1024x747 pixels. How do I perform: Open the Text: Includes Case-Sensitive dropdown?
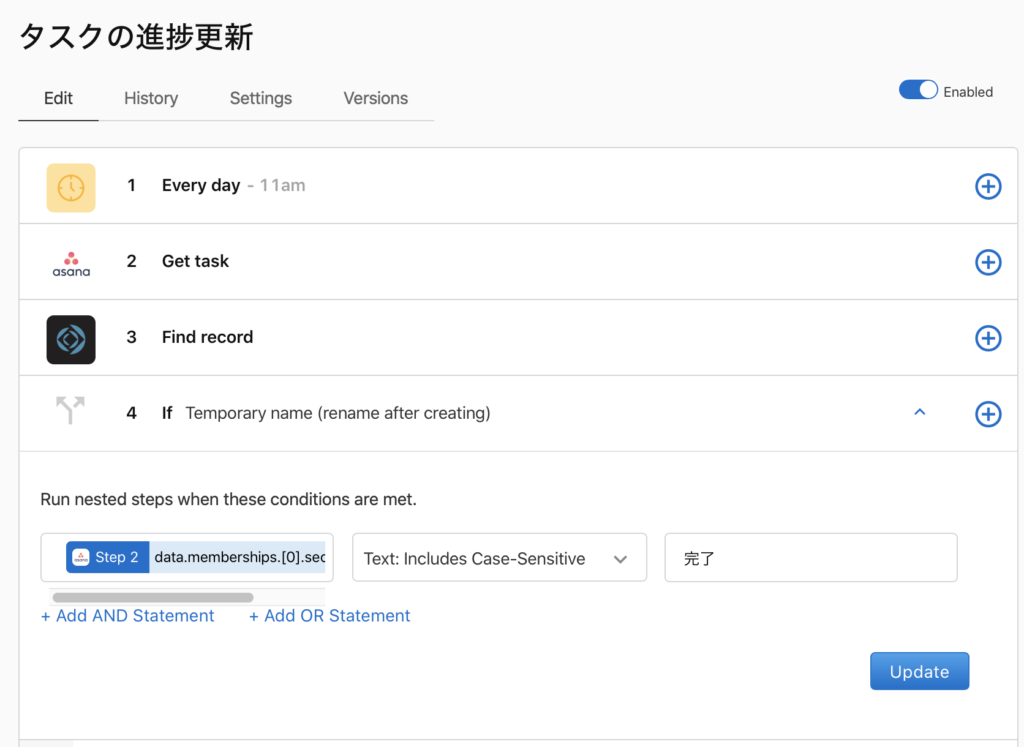499,558
